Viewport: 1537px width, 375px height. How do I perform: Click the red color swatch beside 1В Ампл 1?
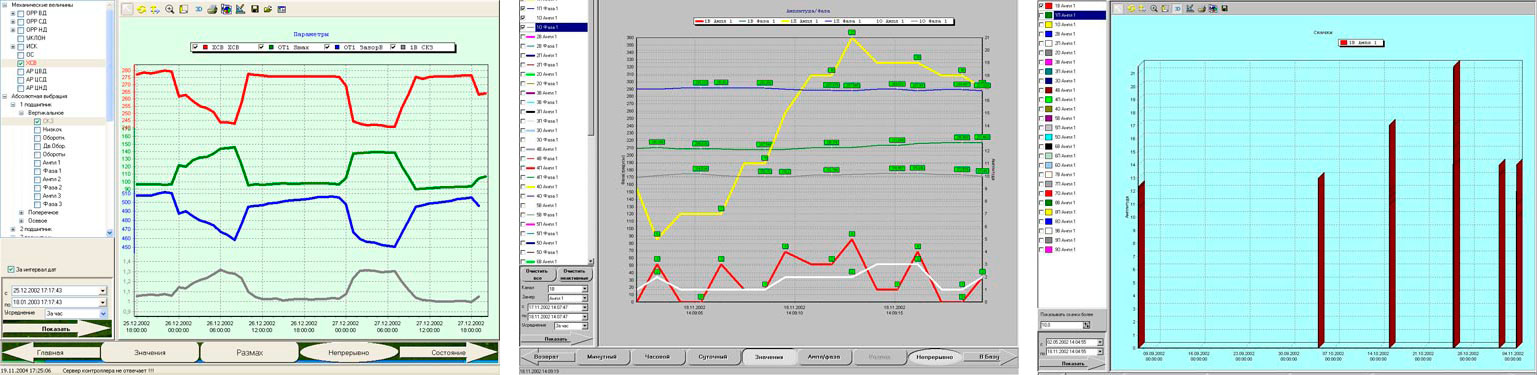1049,6
